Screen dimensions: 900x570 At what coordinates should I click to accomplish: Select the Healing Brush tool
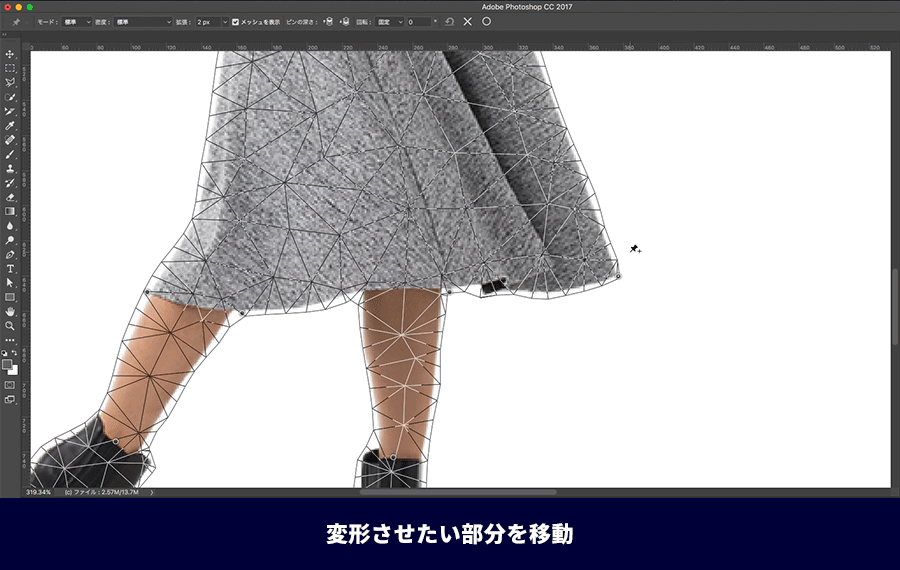click(10, 140)
